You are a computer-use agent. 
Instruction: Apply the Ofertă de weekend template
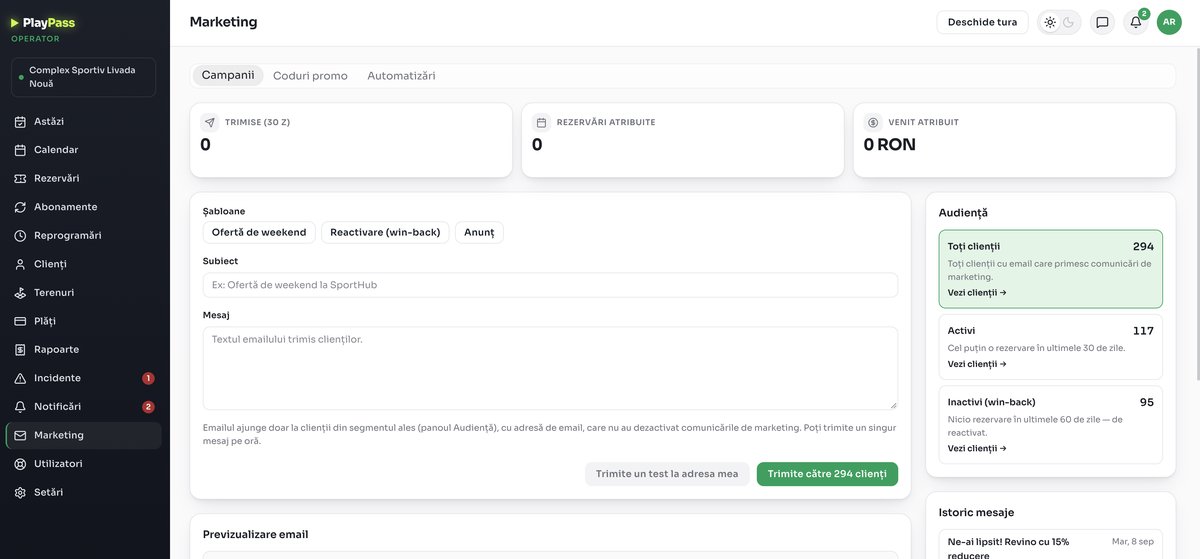[x=259, y=232]
